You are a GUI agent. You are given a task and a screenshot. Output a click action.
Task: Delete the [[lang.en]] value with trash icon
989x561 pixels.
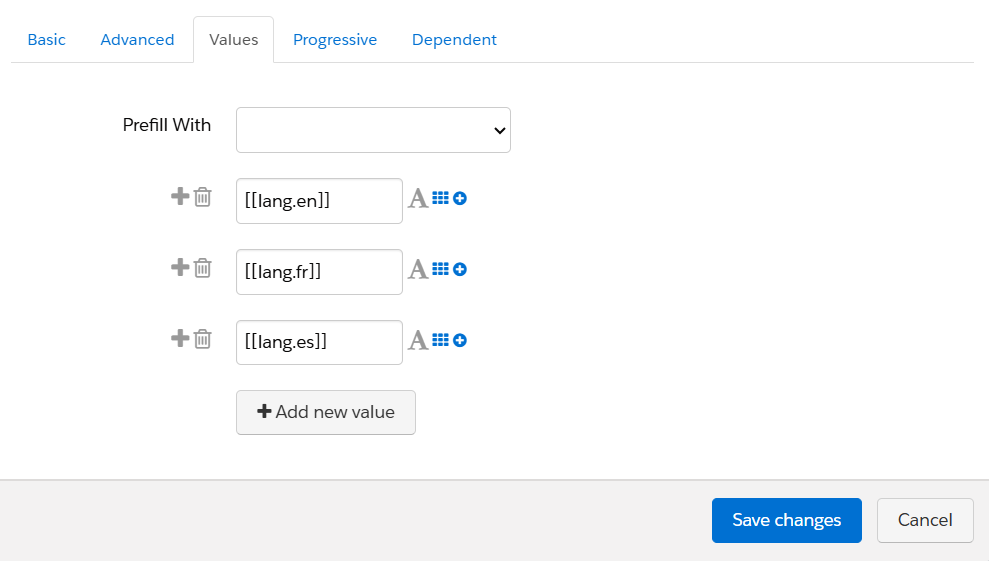[x=202, y=197]
